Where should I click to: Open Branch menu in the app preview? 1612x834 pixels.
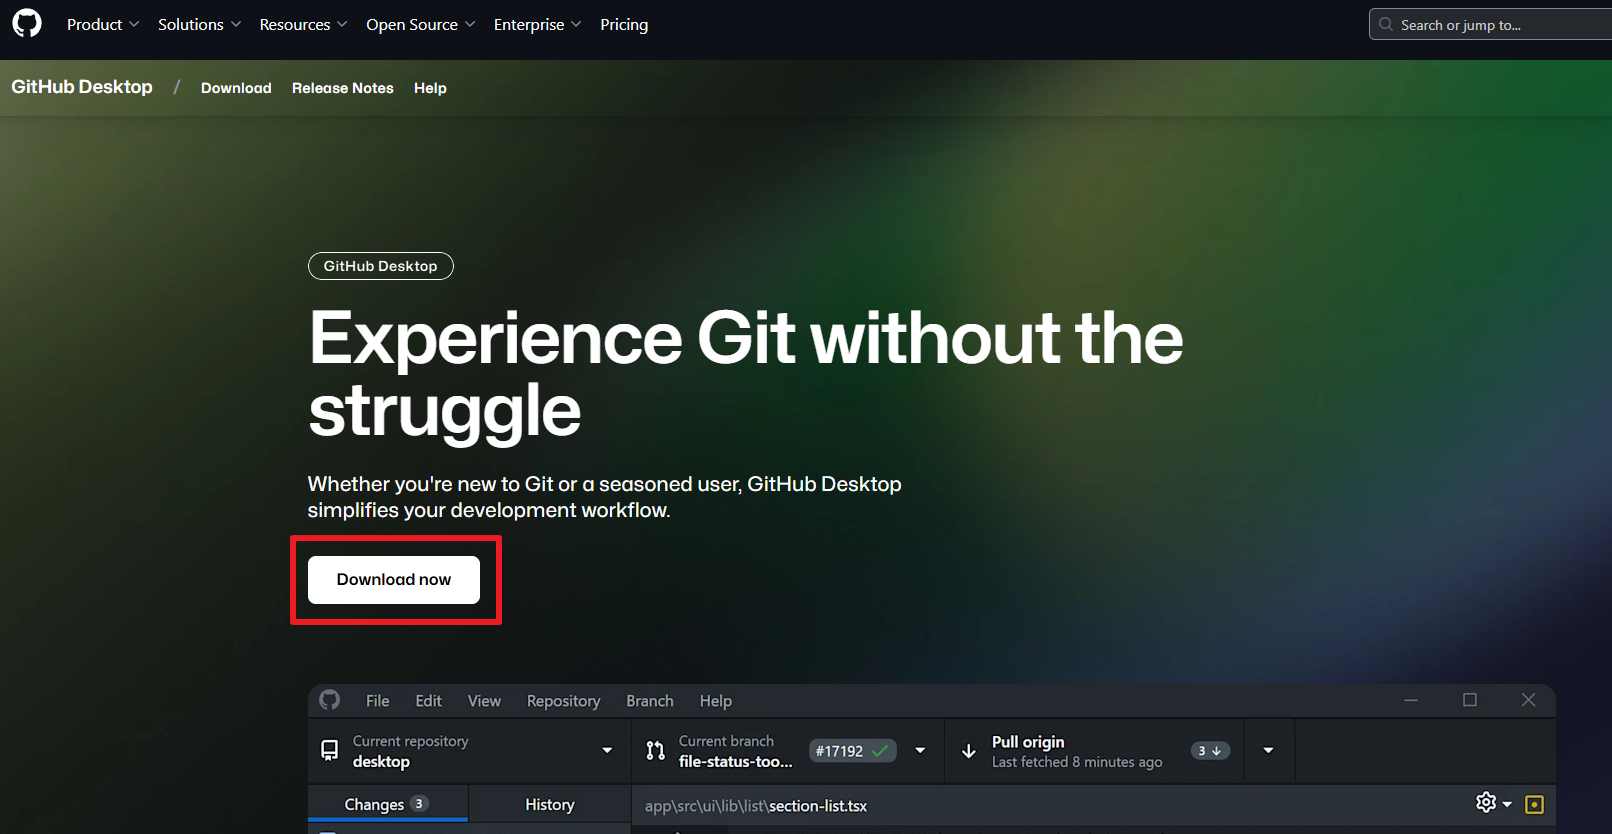coord(650,701)
